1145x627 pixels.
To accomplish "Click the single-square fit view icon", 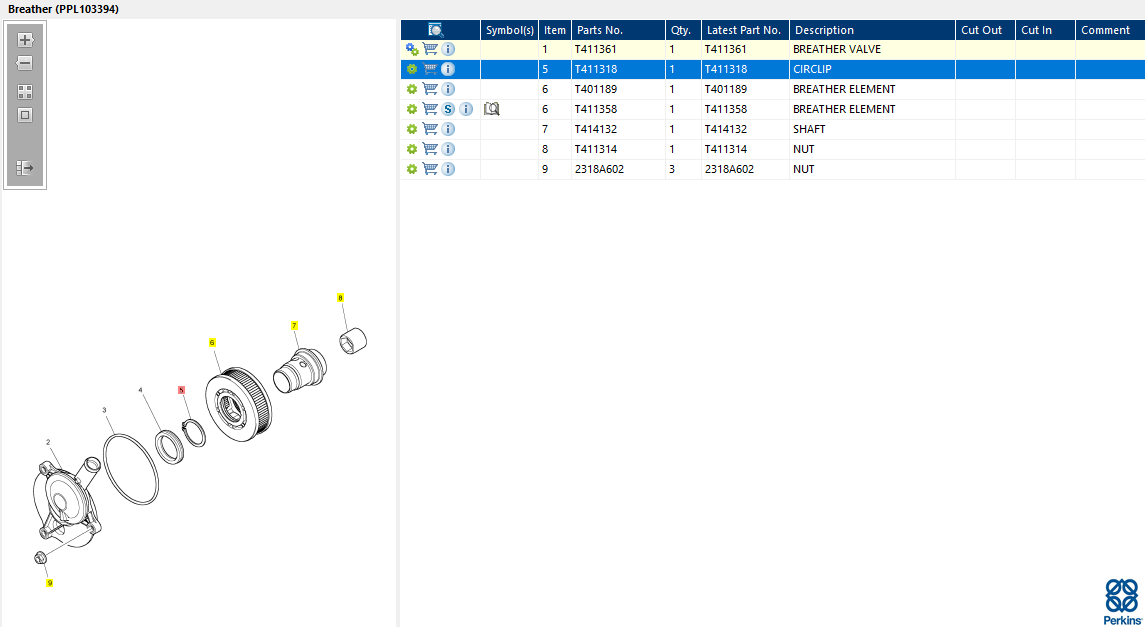I will point(25,115).
